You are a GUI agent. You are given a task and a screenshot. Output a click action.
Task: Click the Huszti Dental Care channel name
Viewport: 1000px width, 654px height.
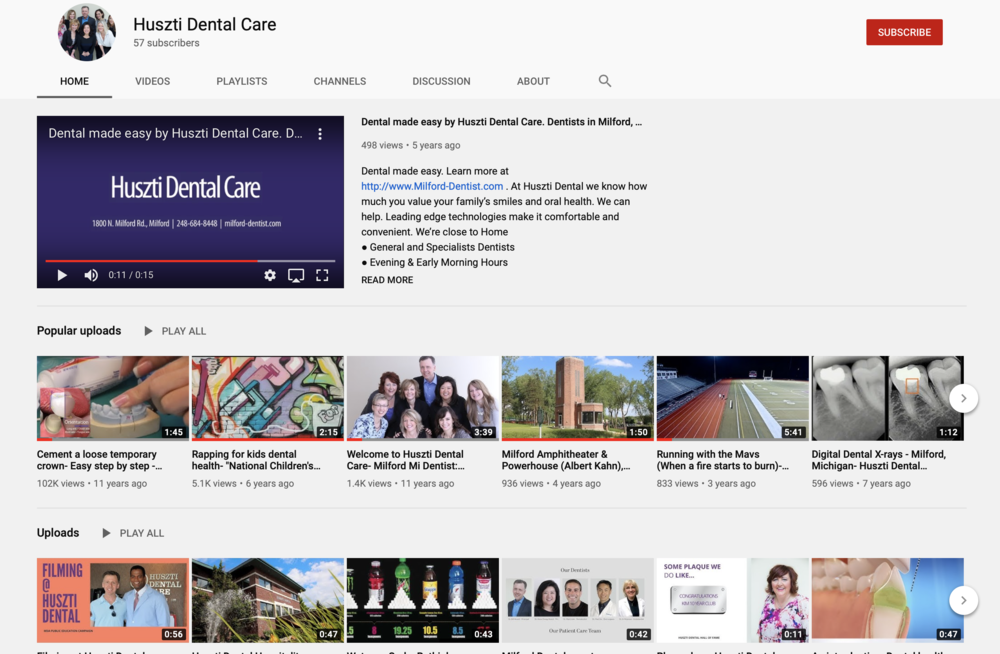click(x=205, y=24)
